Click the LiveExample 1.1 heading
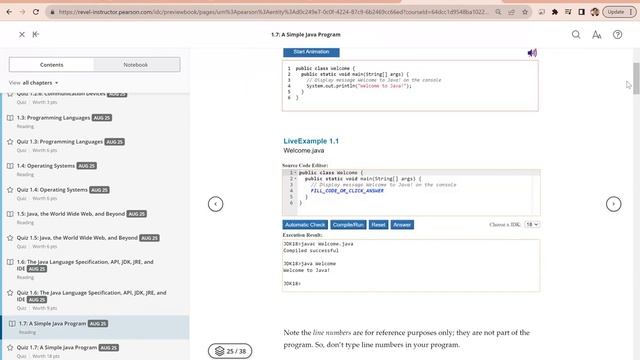 311,141
